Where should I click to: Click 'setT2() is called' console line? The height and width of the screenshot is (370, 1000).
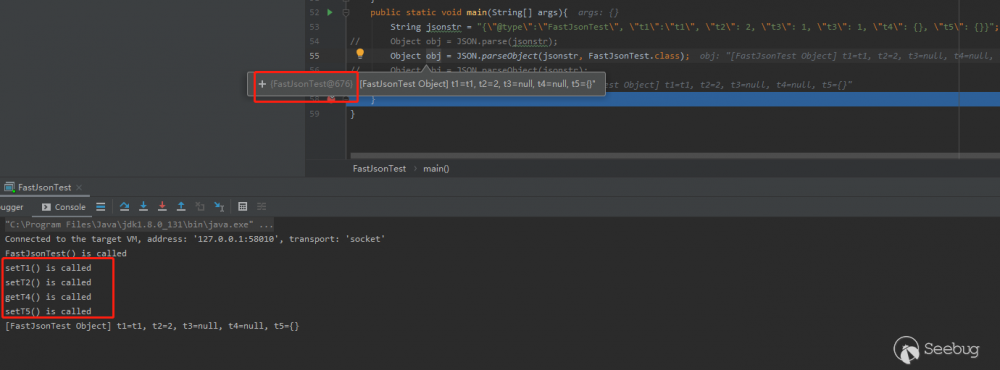coord(48,282)
